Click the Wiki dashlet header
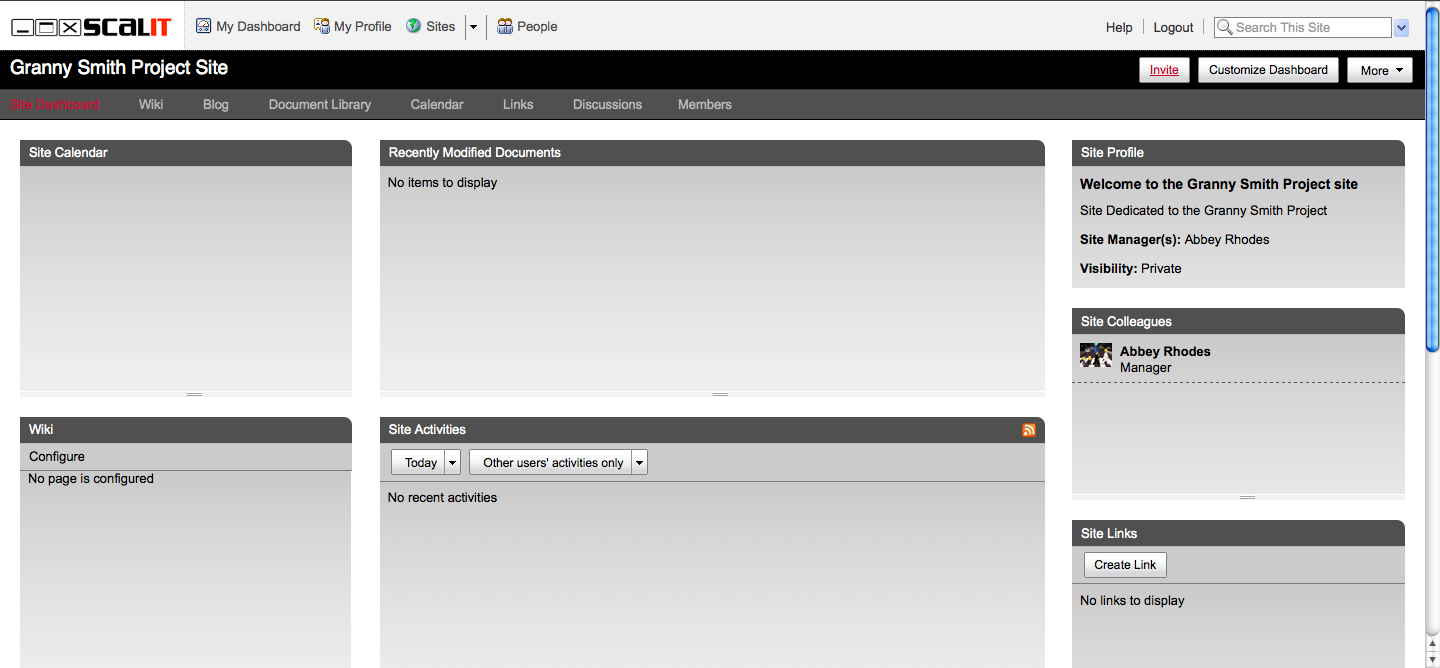Image resolution: width=1440 pixels, height=668 pixels. pos(186,430)
